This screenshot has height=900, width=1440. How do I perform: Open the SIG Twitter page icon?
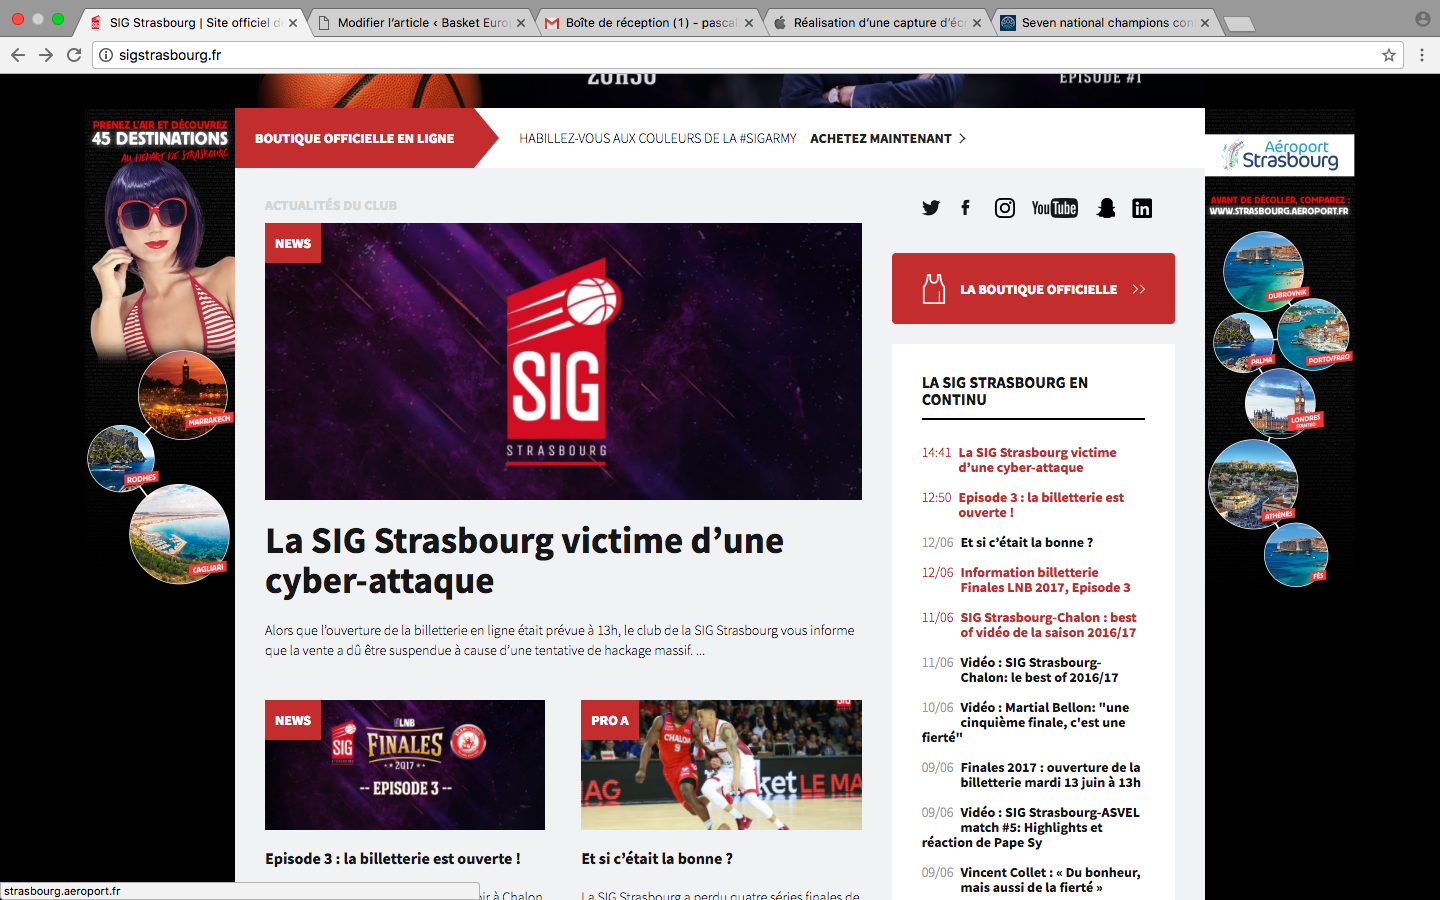[931, 208]
